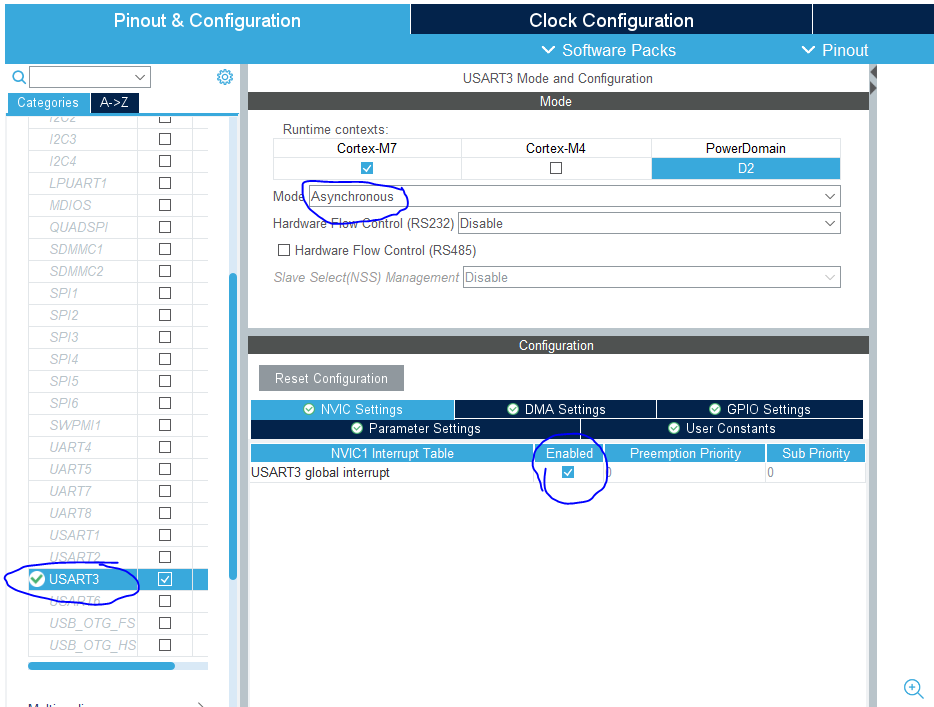This screenshot has width=934, height=707.
Task: Open Slave Select(NSS) Management dropdown
Action: (x=652, y=278)
